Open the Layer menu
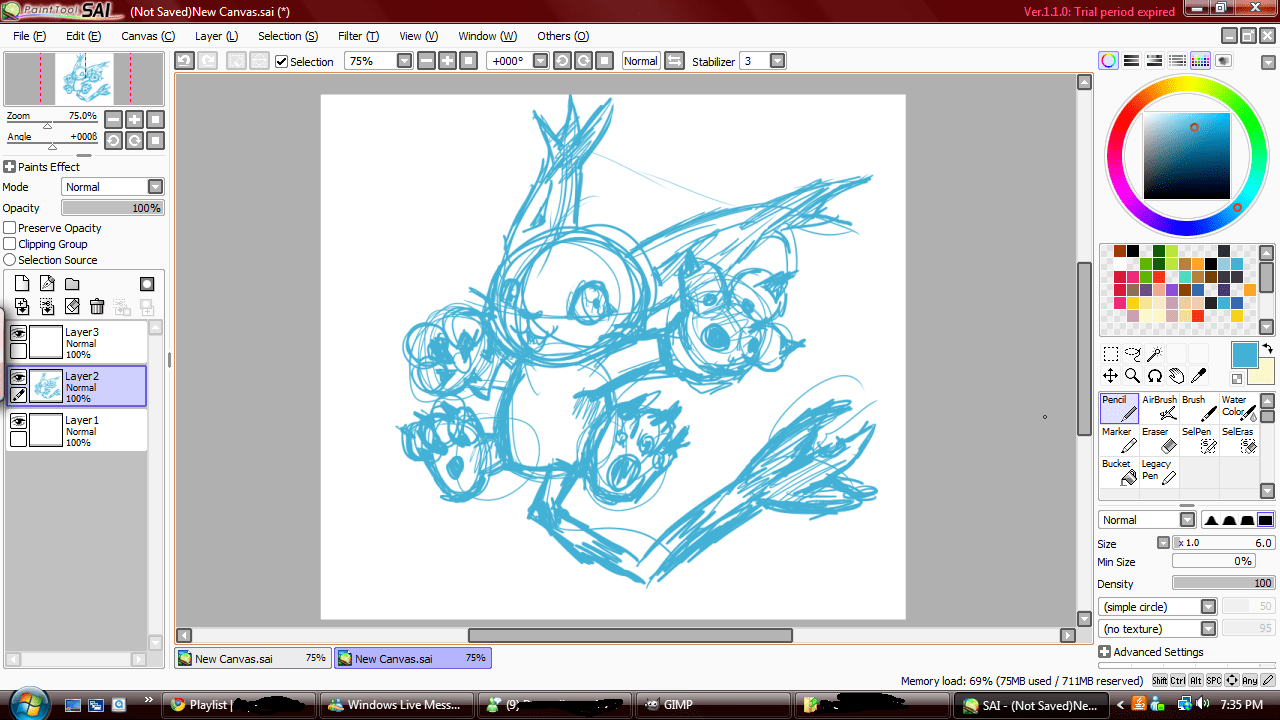This screenshot has height=720, width=1280. click(x=216, y=36)
